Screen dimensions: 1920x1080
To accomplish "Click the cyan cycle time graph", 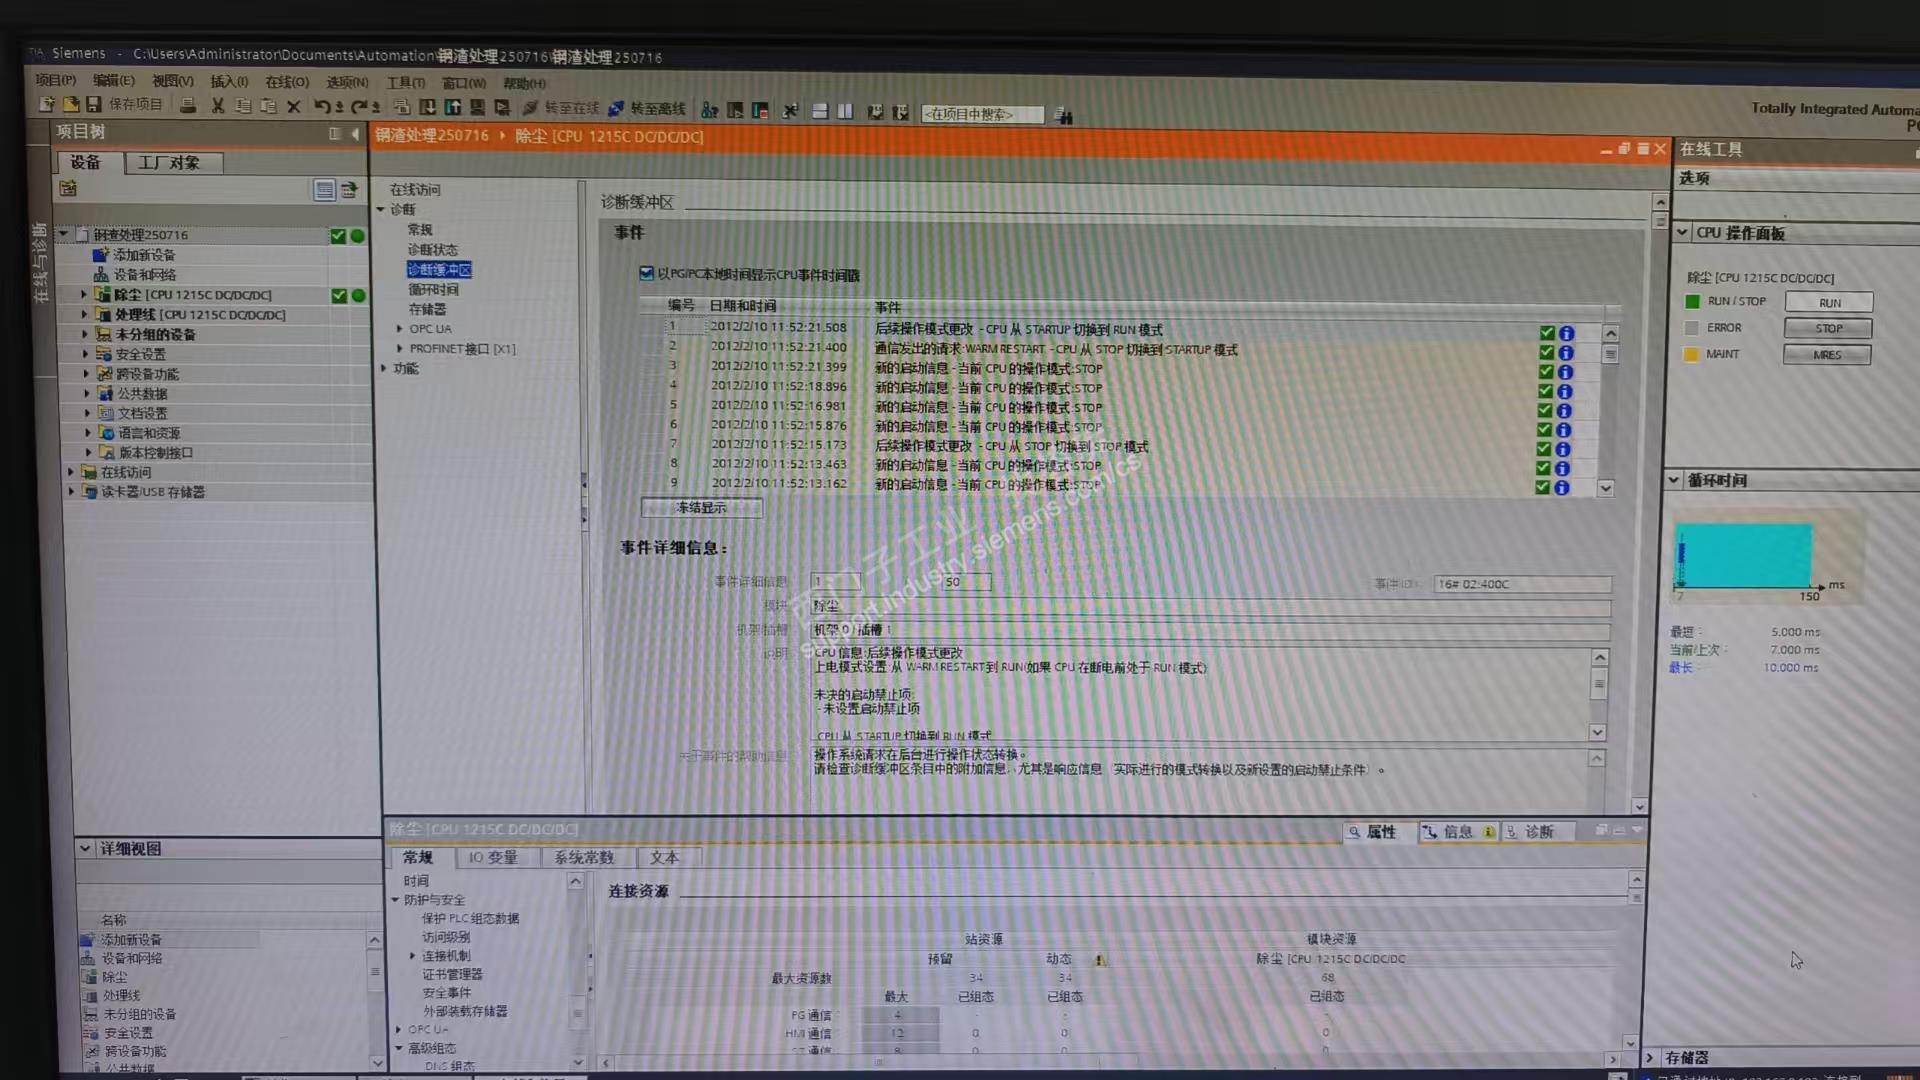I will [x=1743, y=555].
